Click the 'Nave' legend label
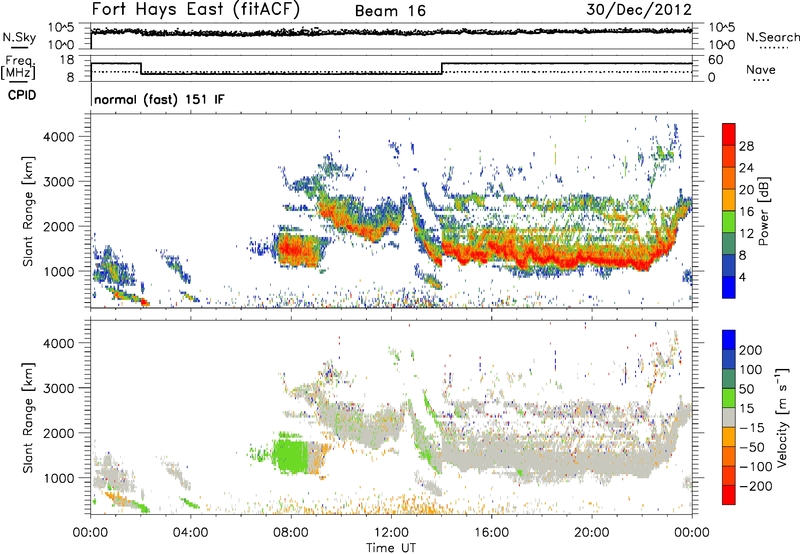This screenshot has width=800, height=554. pos(760,69)
